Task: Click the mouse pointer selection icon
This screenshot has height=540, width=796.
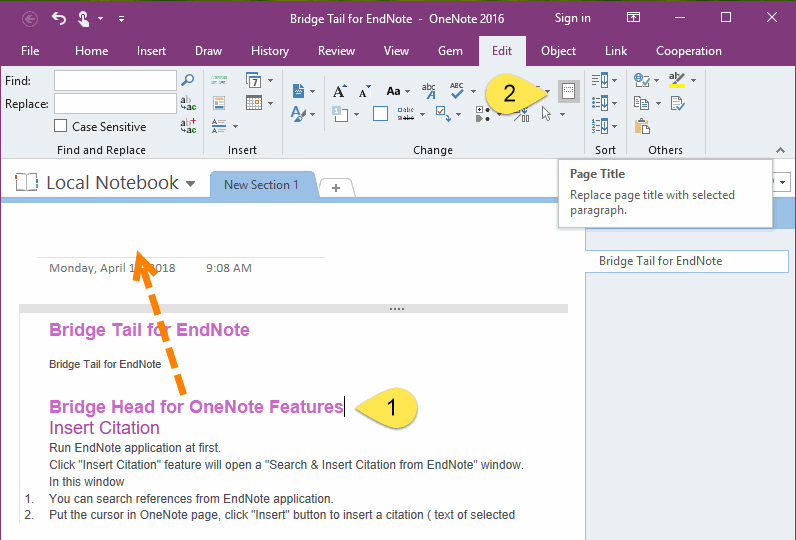Action: click(546, 114)
